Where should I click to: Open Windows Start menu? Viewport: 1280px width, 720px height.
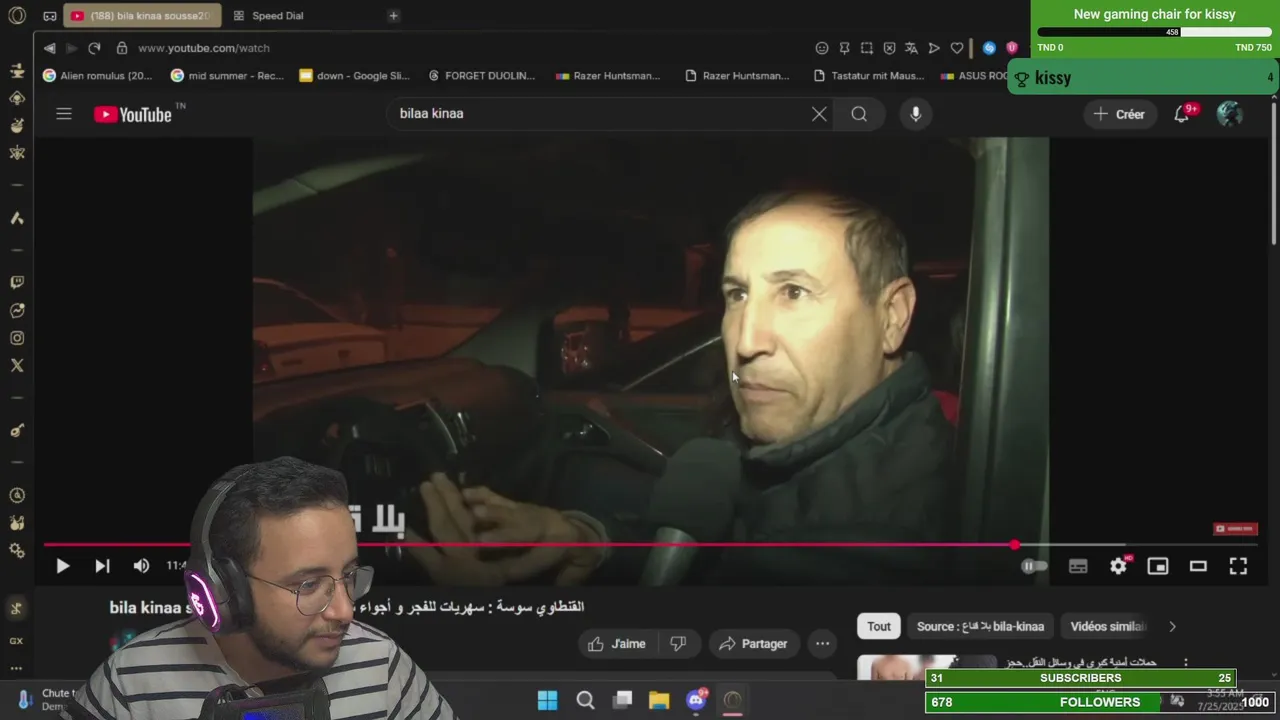click(x=547, y=700)
